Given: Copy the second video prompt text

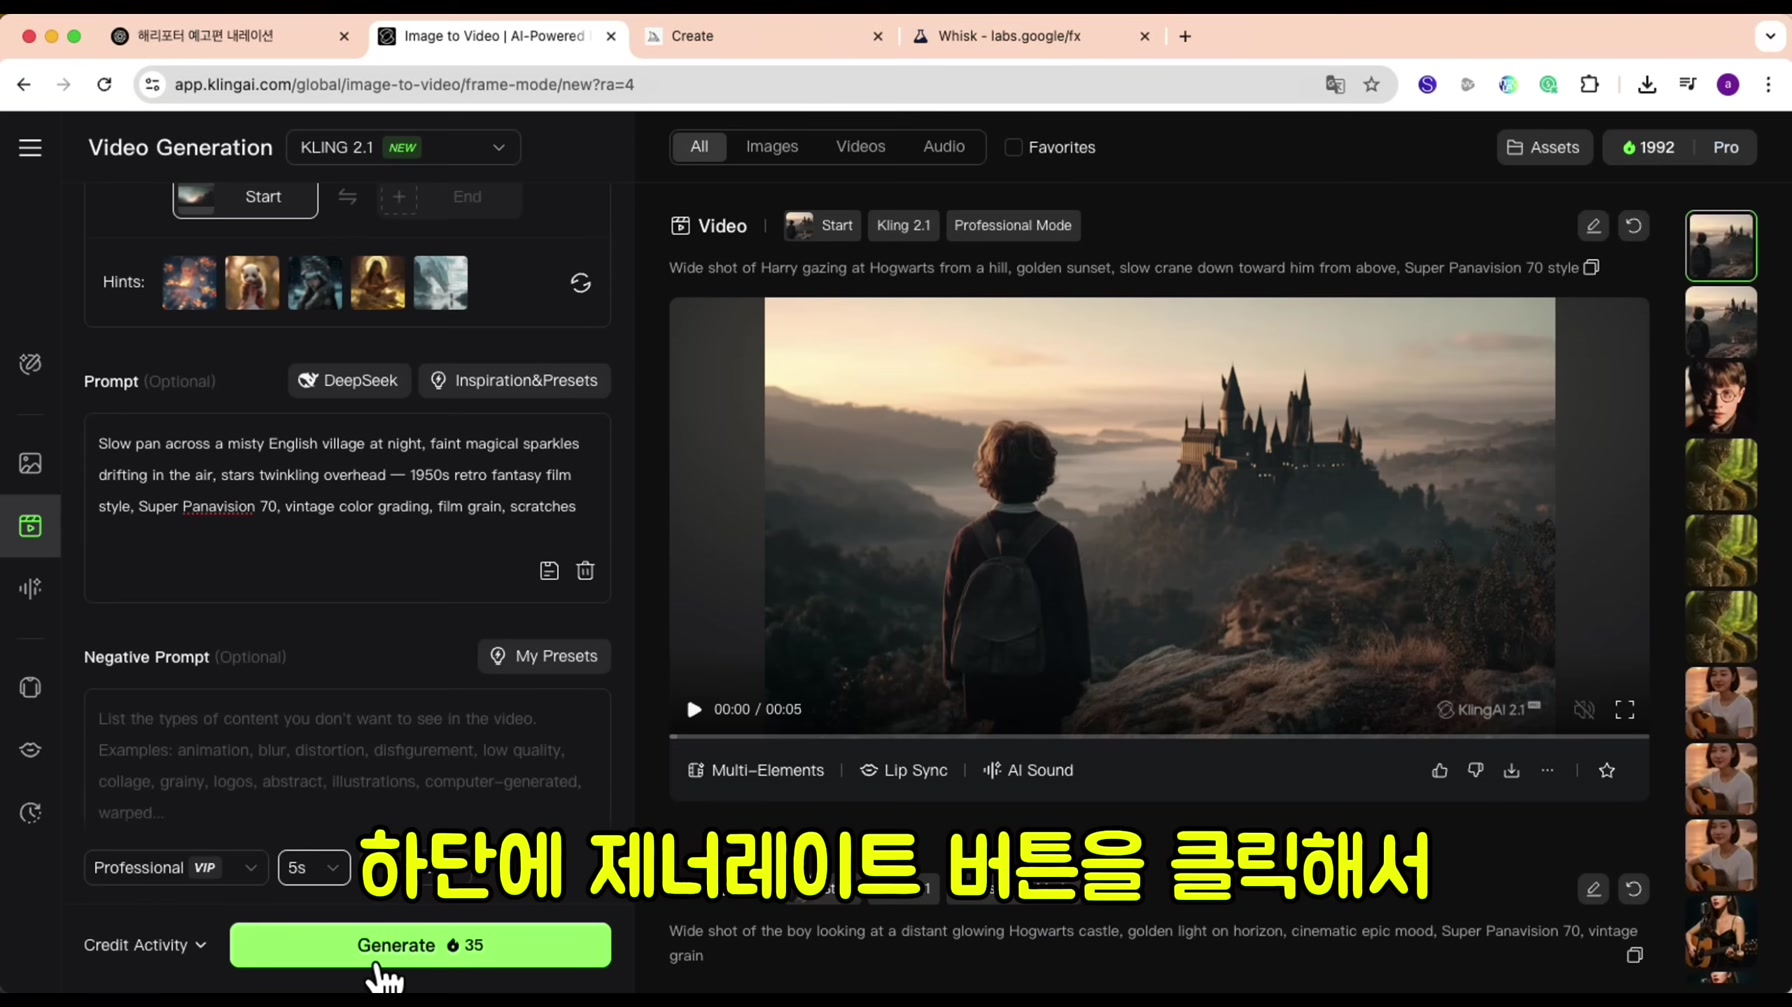Looking at the screenshot, I should click(1635, 956).
